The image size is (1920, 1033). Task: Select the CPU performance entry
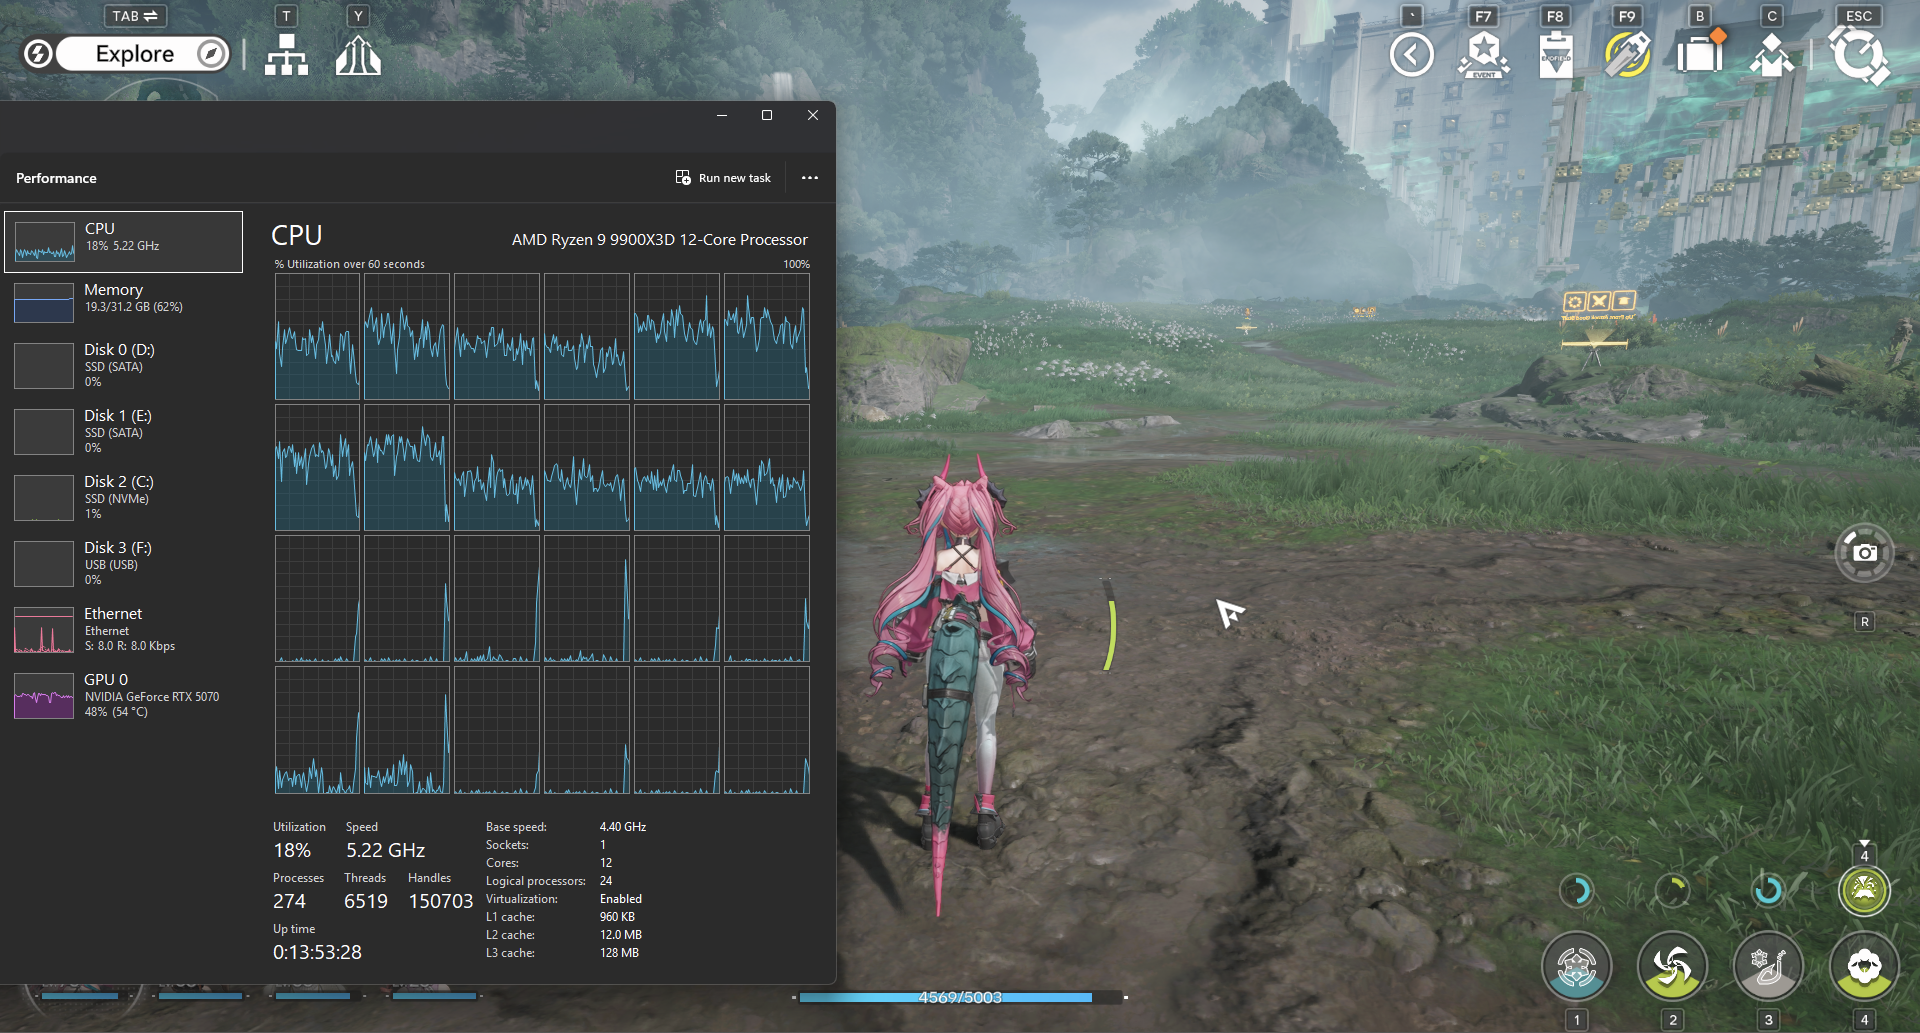point(124,241)
